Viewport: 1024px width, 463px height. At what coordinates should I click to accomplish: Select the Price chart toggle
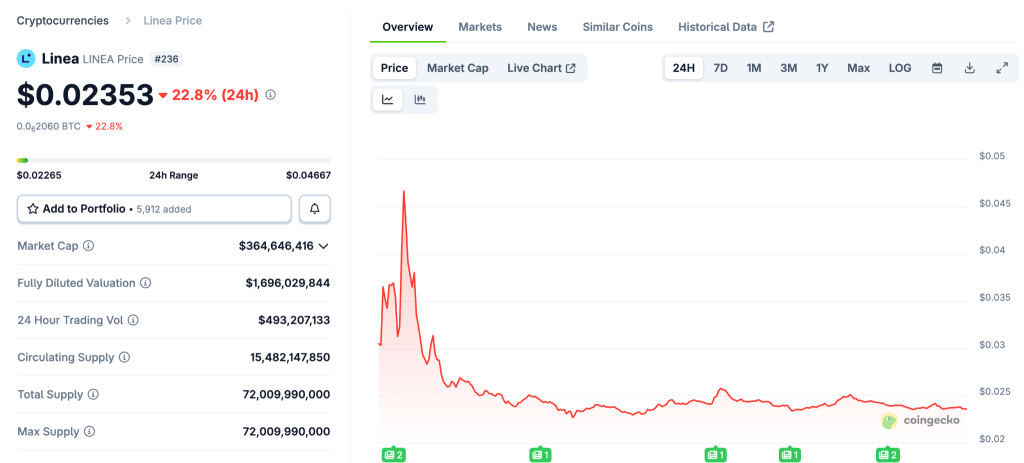[x=394, y=68]
